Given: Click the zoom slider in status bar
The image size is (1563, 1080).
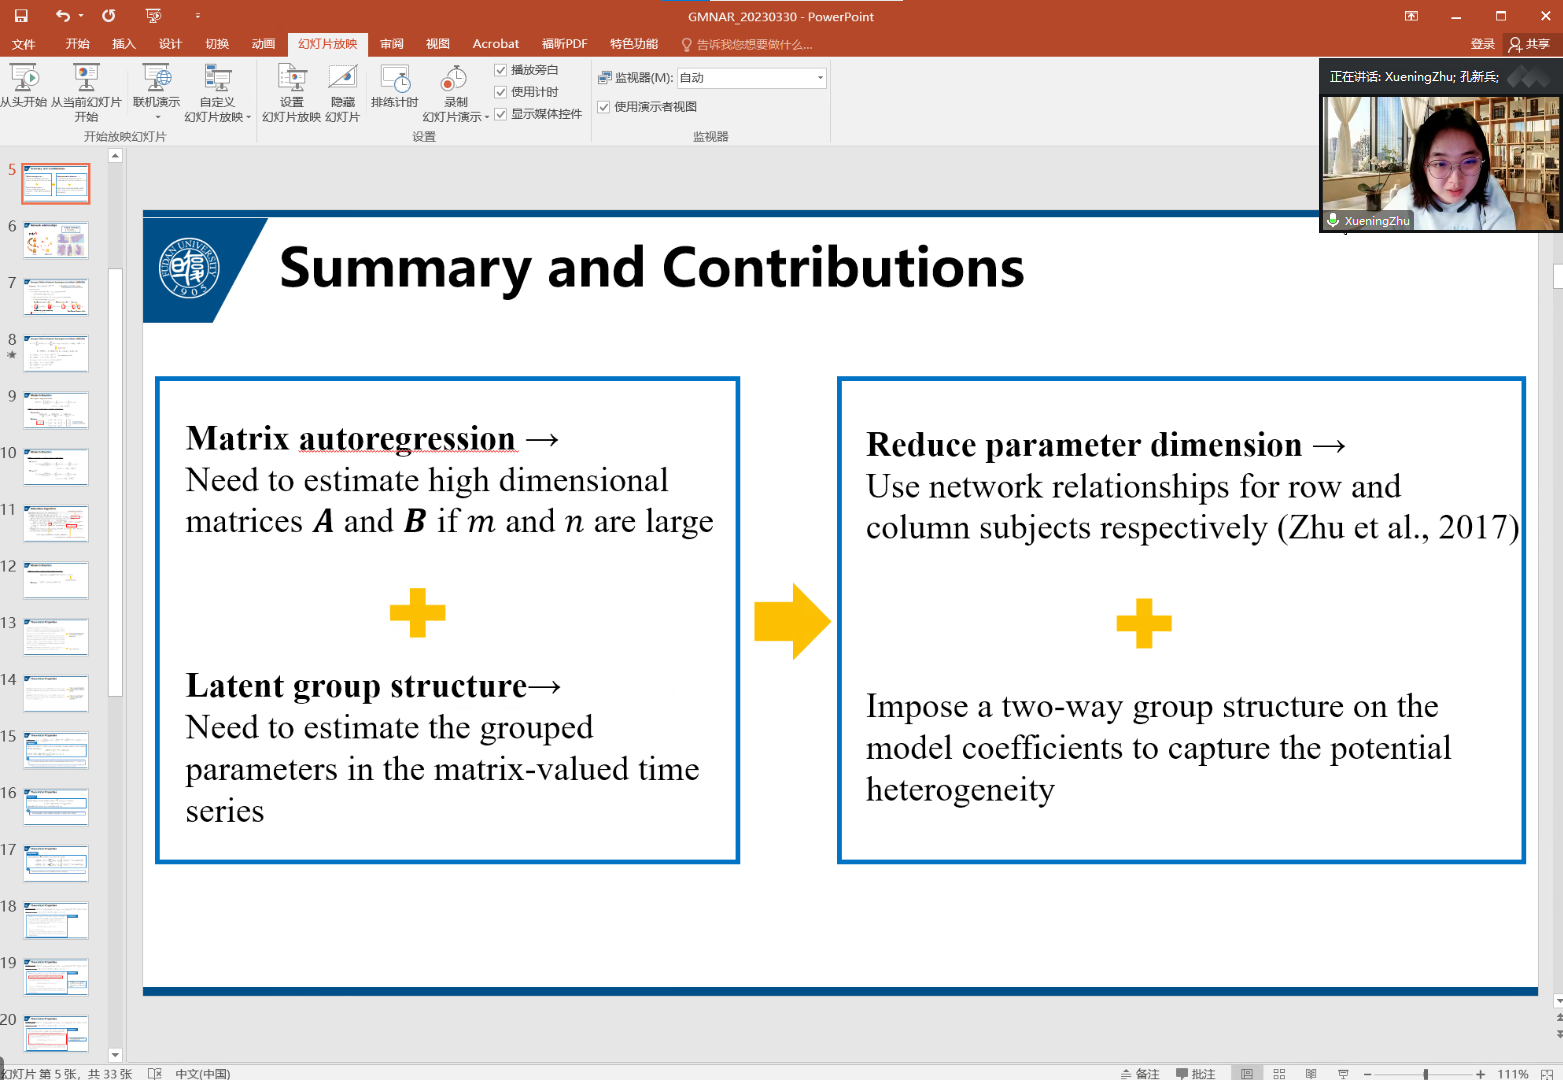Looking at the screenshot, I should tap(1425, 1073).
